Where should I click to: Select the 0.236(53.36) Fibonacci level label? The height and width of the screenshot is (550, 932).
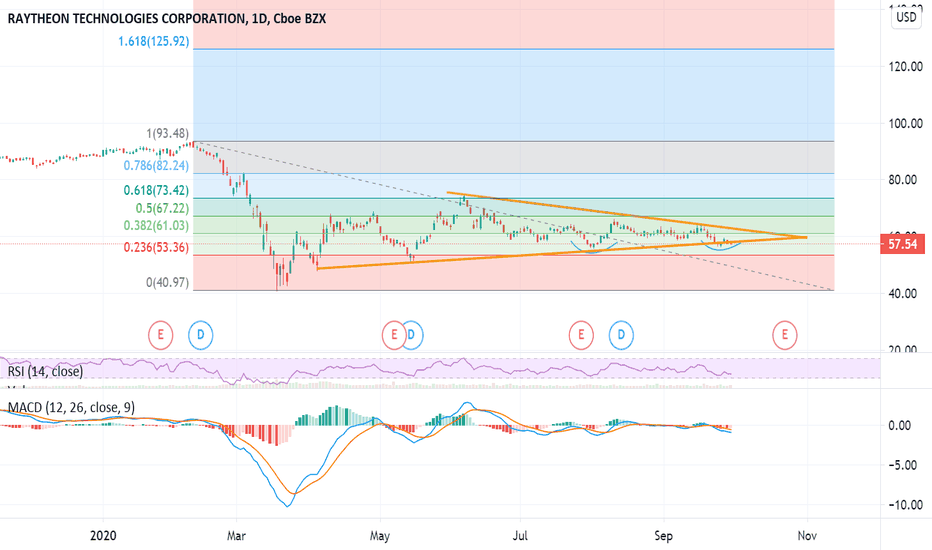[x=156, y=247]
